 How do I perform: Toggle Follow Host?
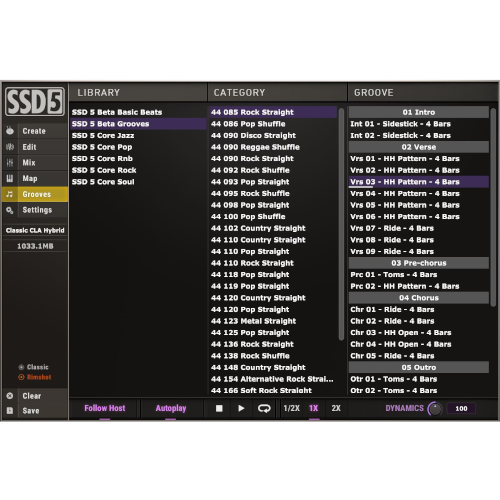pos(105,408)
